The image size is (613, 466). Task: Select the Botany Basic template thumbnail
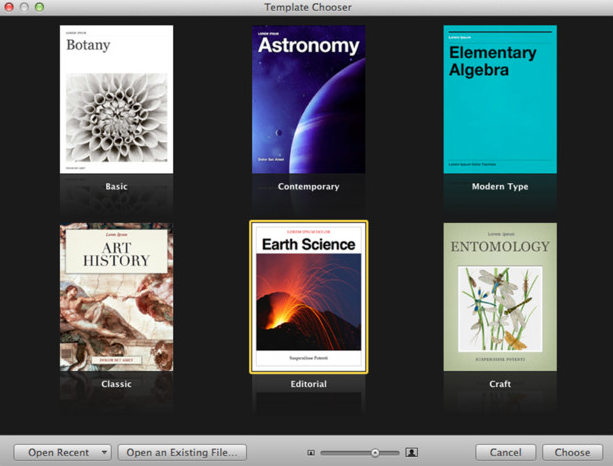point(116,101)
